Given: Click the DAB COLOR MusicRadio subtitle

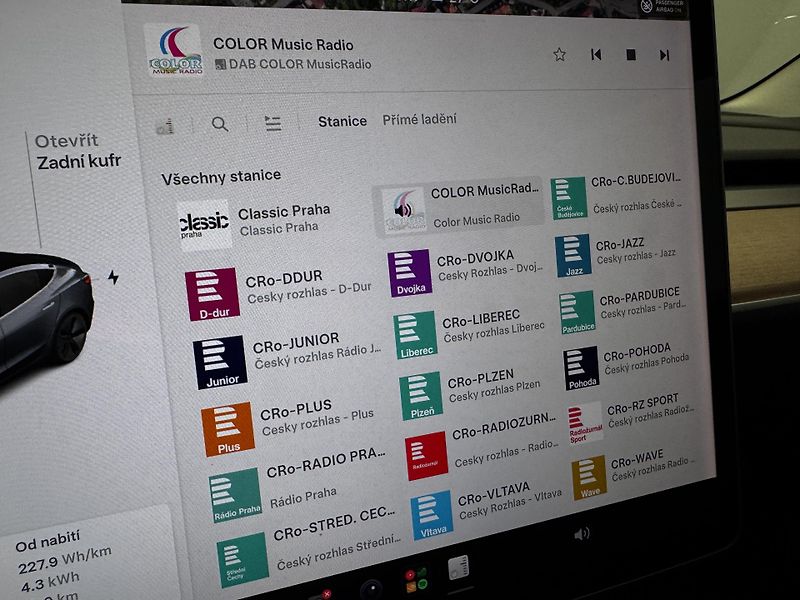Looking at the screenshot, I should (300, 64).
